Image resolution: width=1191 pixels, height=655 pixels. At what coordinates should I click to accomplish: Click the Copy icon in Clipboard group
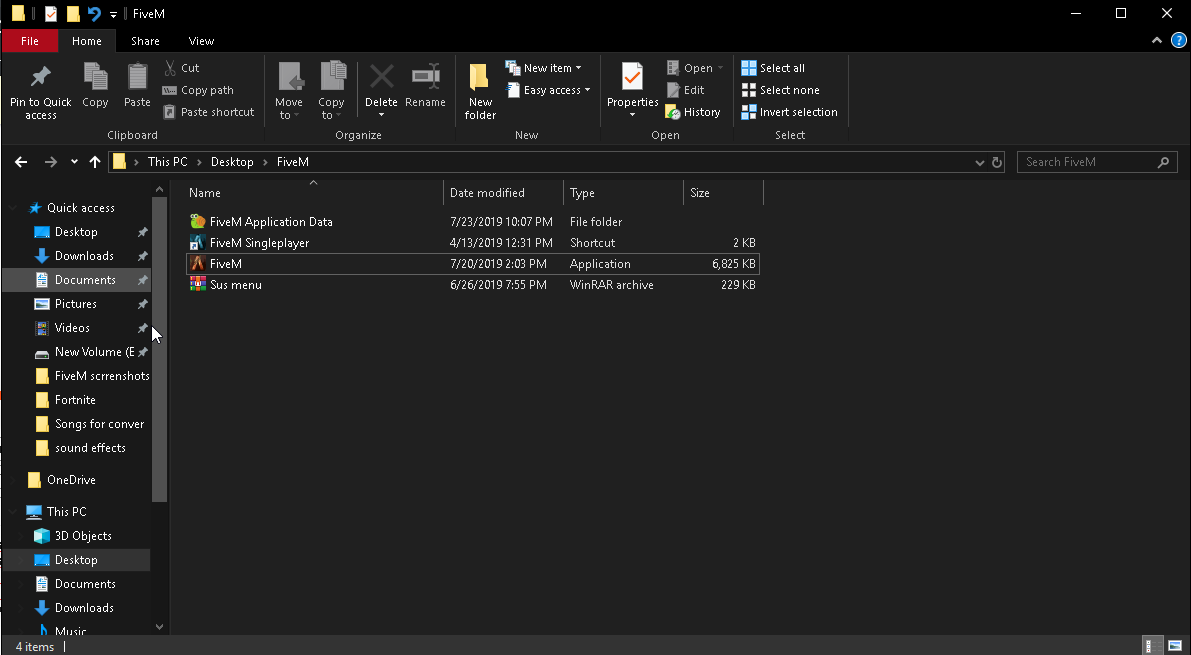[95, 78]
